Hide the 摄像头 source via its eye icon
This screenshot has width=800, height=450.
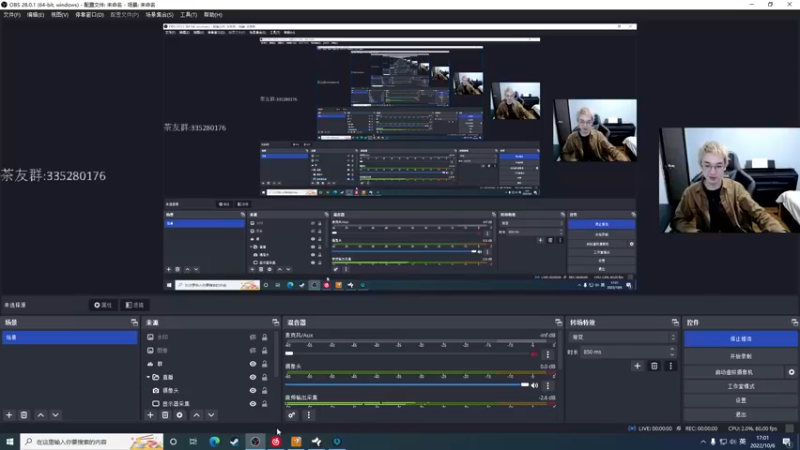[253, 390]
